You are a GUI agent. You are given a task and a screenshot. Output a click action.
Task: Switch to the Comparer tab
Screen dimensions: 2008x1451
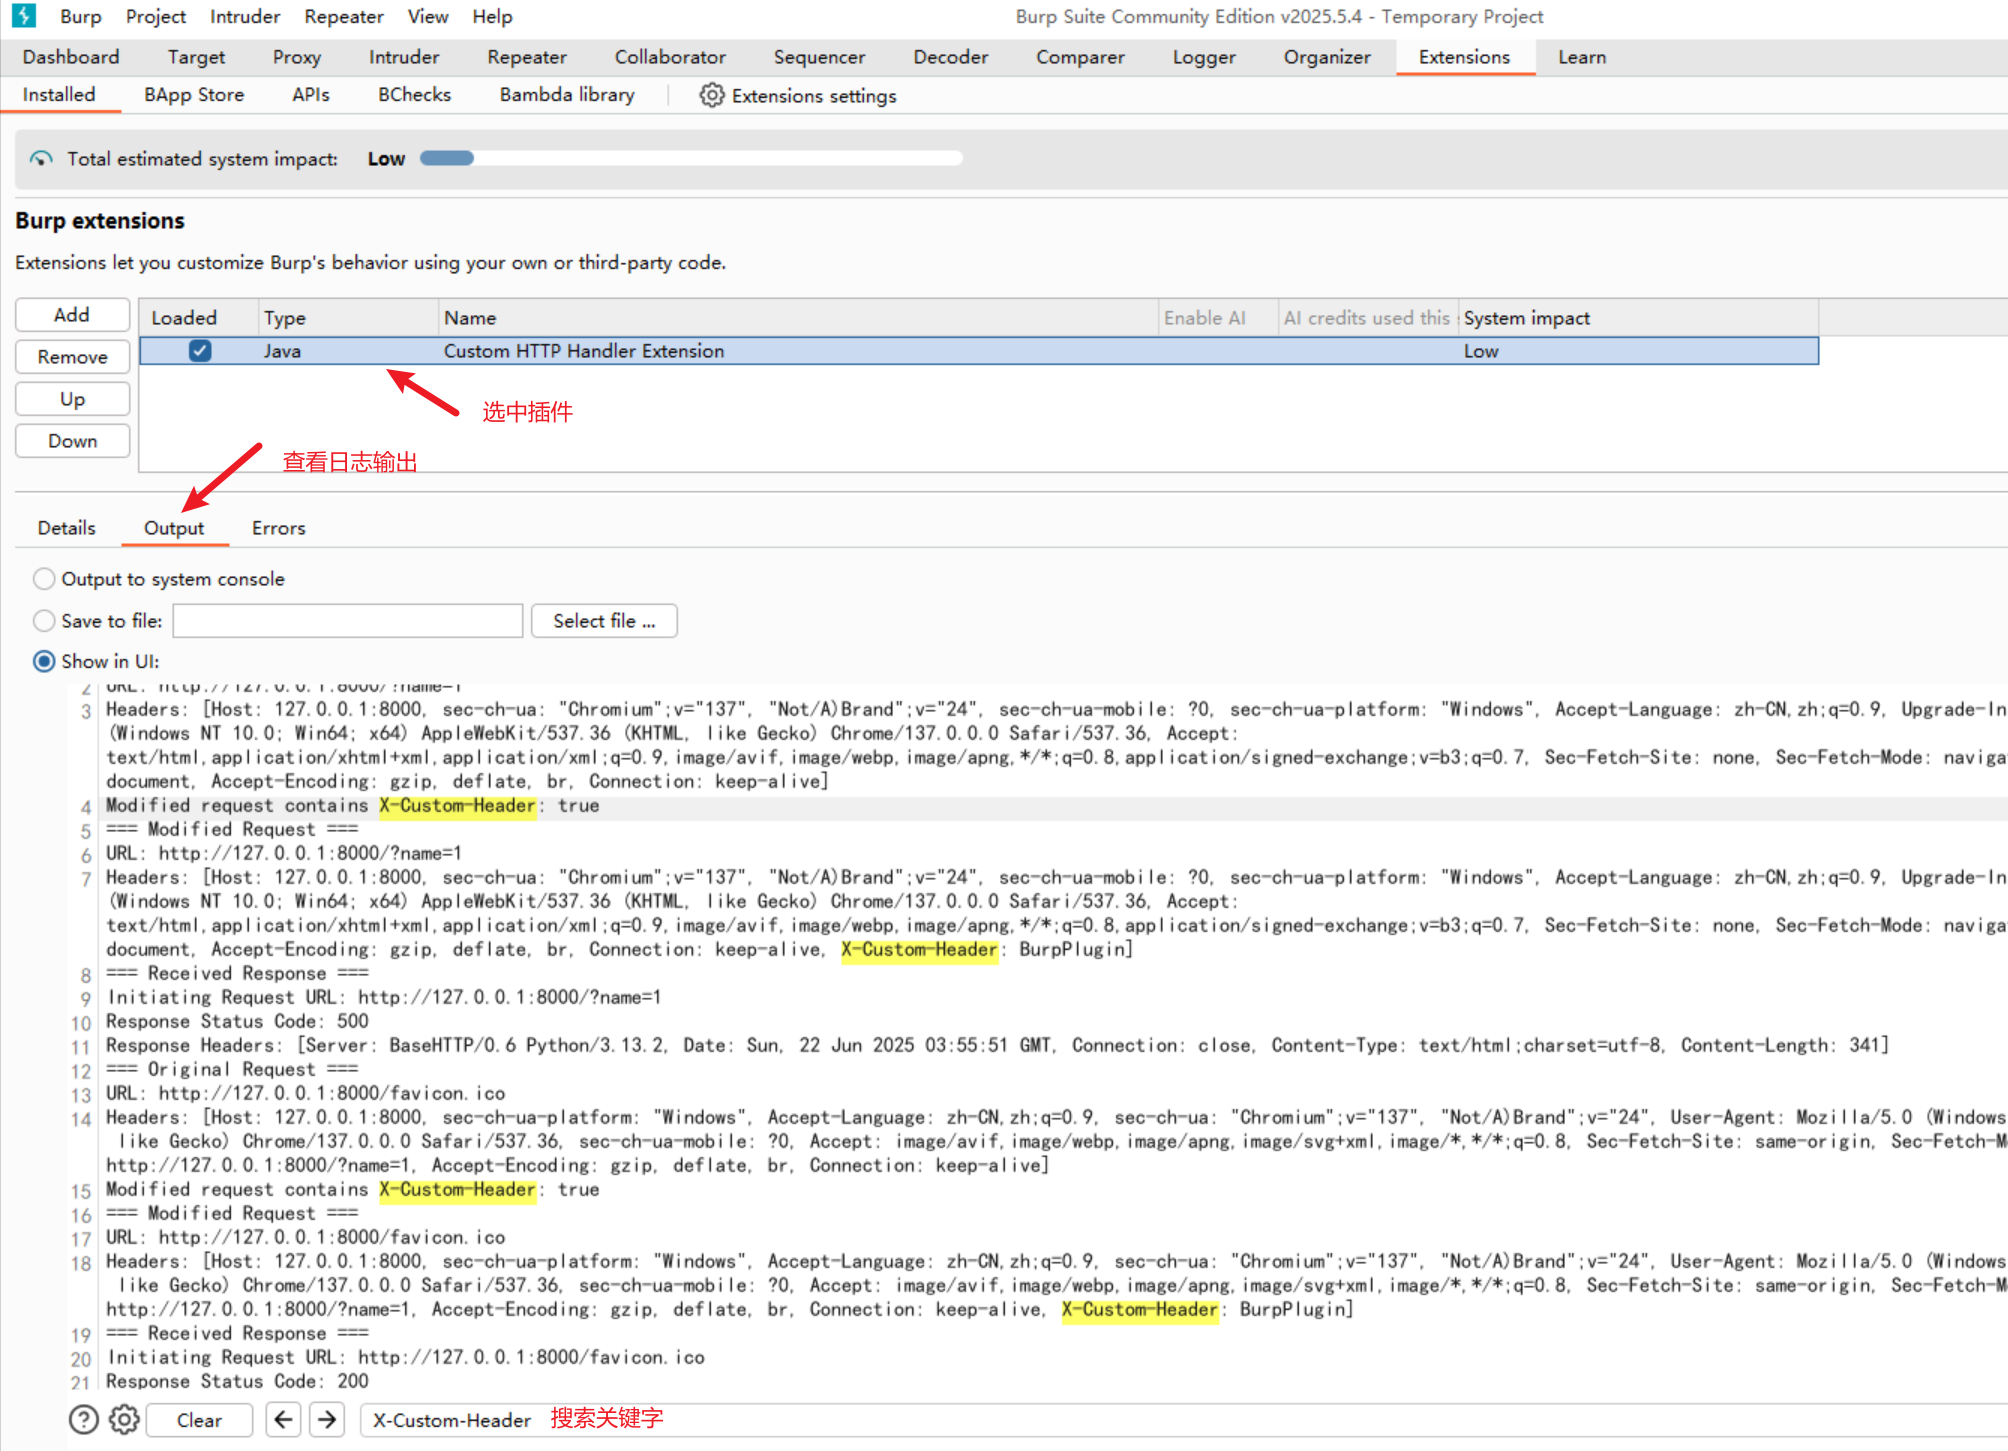pos(1080,57)
